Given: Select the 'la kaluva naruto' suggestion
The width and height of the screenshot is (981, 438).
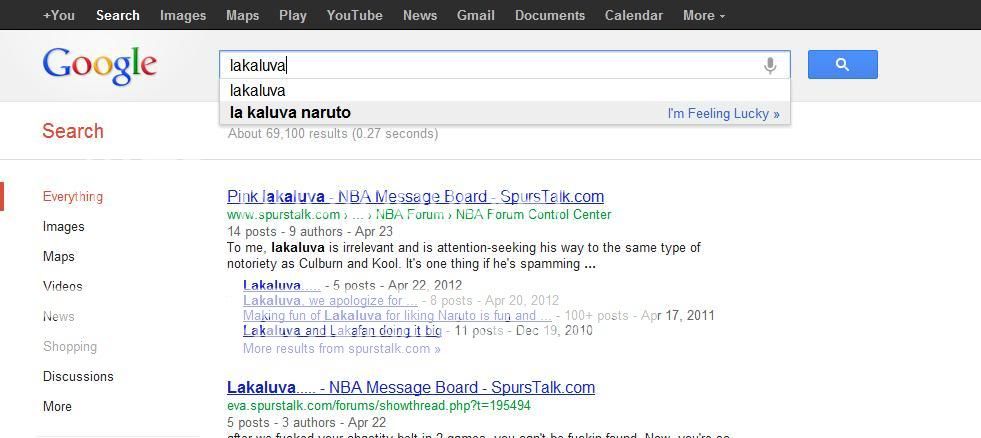Looking at the screenshot, I should pyautogui.click(x=290, y=113).
